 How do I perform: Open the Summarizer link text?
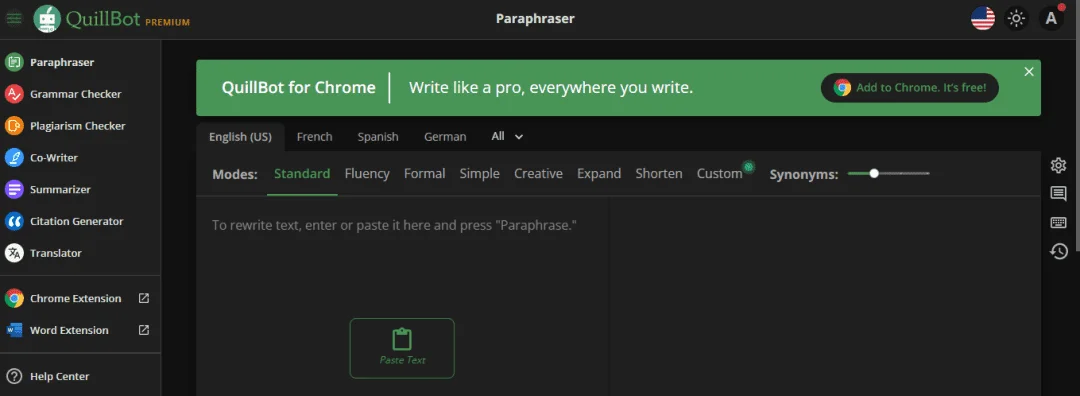[60, 189]
